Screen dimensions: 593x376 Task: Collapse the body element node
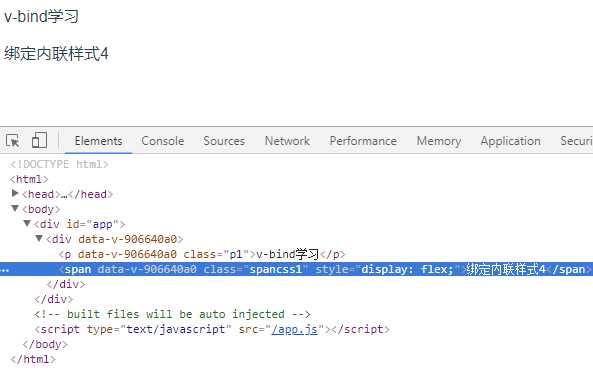[x=15, y=208]
